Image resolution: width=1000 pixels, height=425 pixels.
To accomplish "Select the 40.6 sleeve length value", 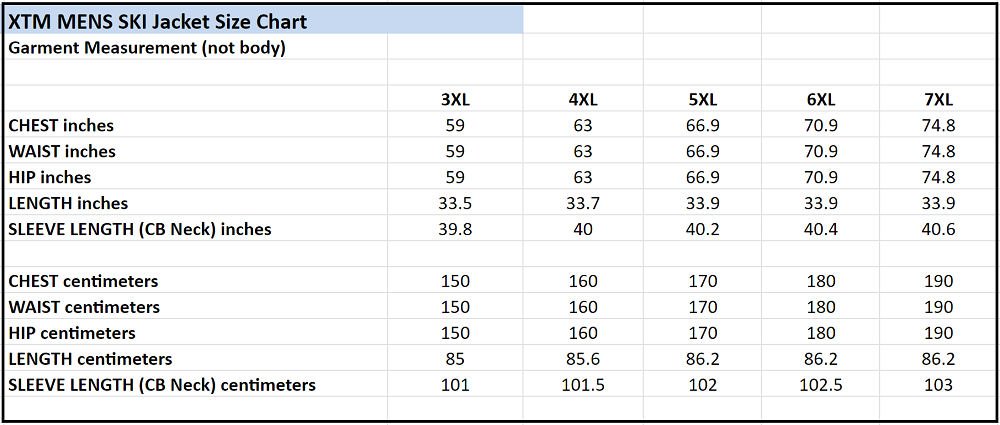I will pos(939,229).
